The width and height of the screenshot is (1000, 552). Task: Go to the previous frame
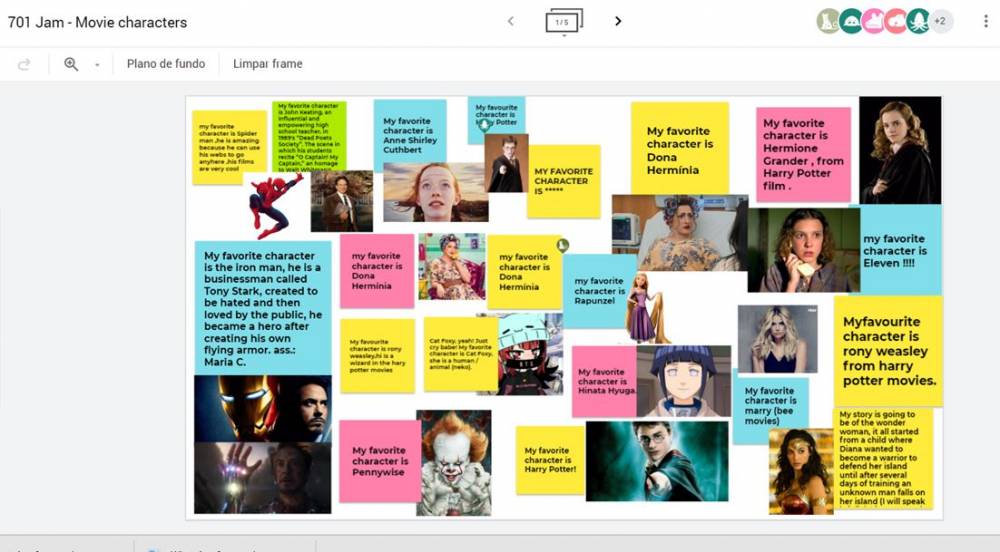tap(510, 21)
